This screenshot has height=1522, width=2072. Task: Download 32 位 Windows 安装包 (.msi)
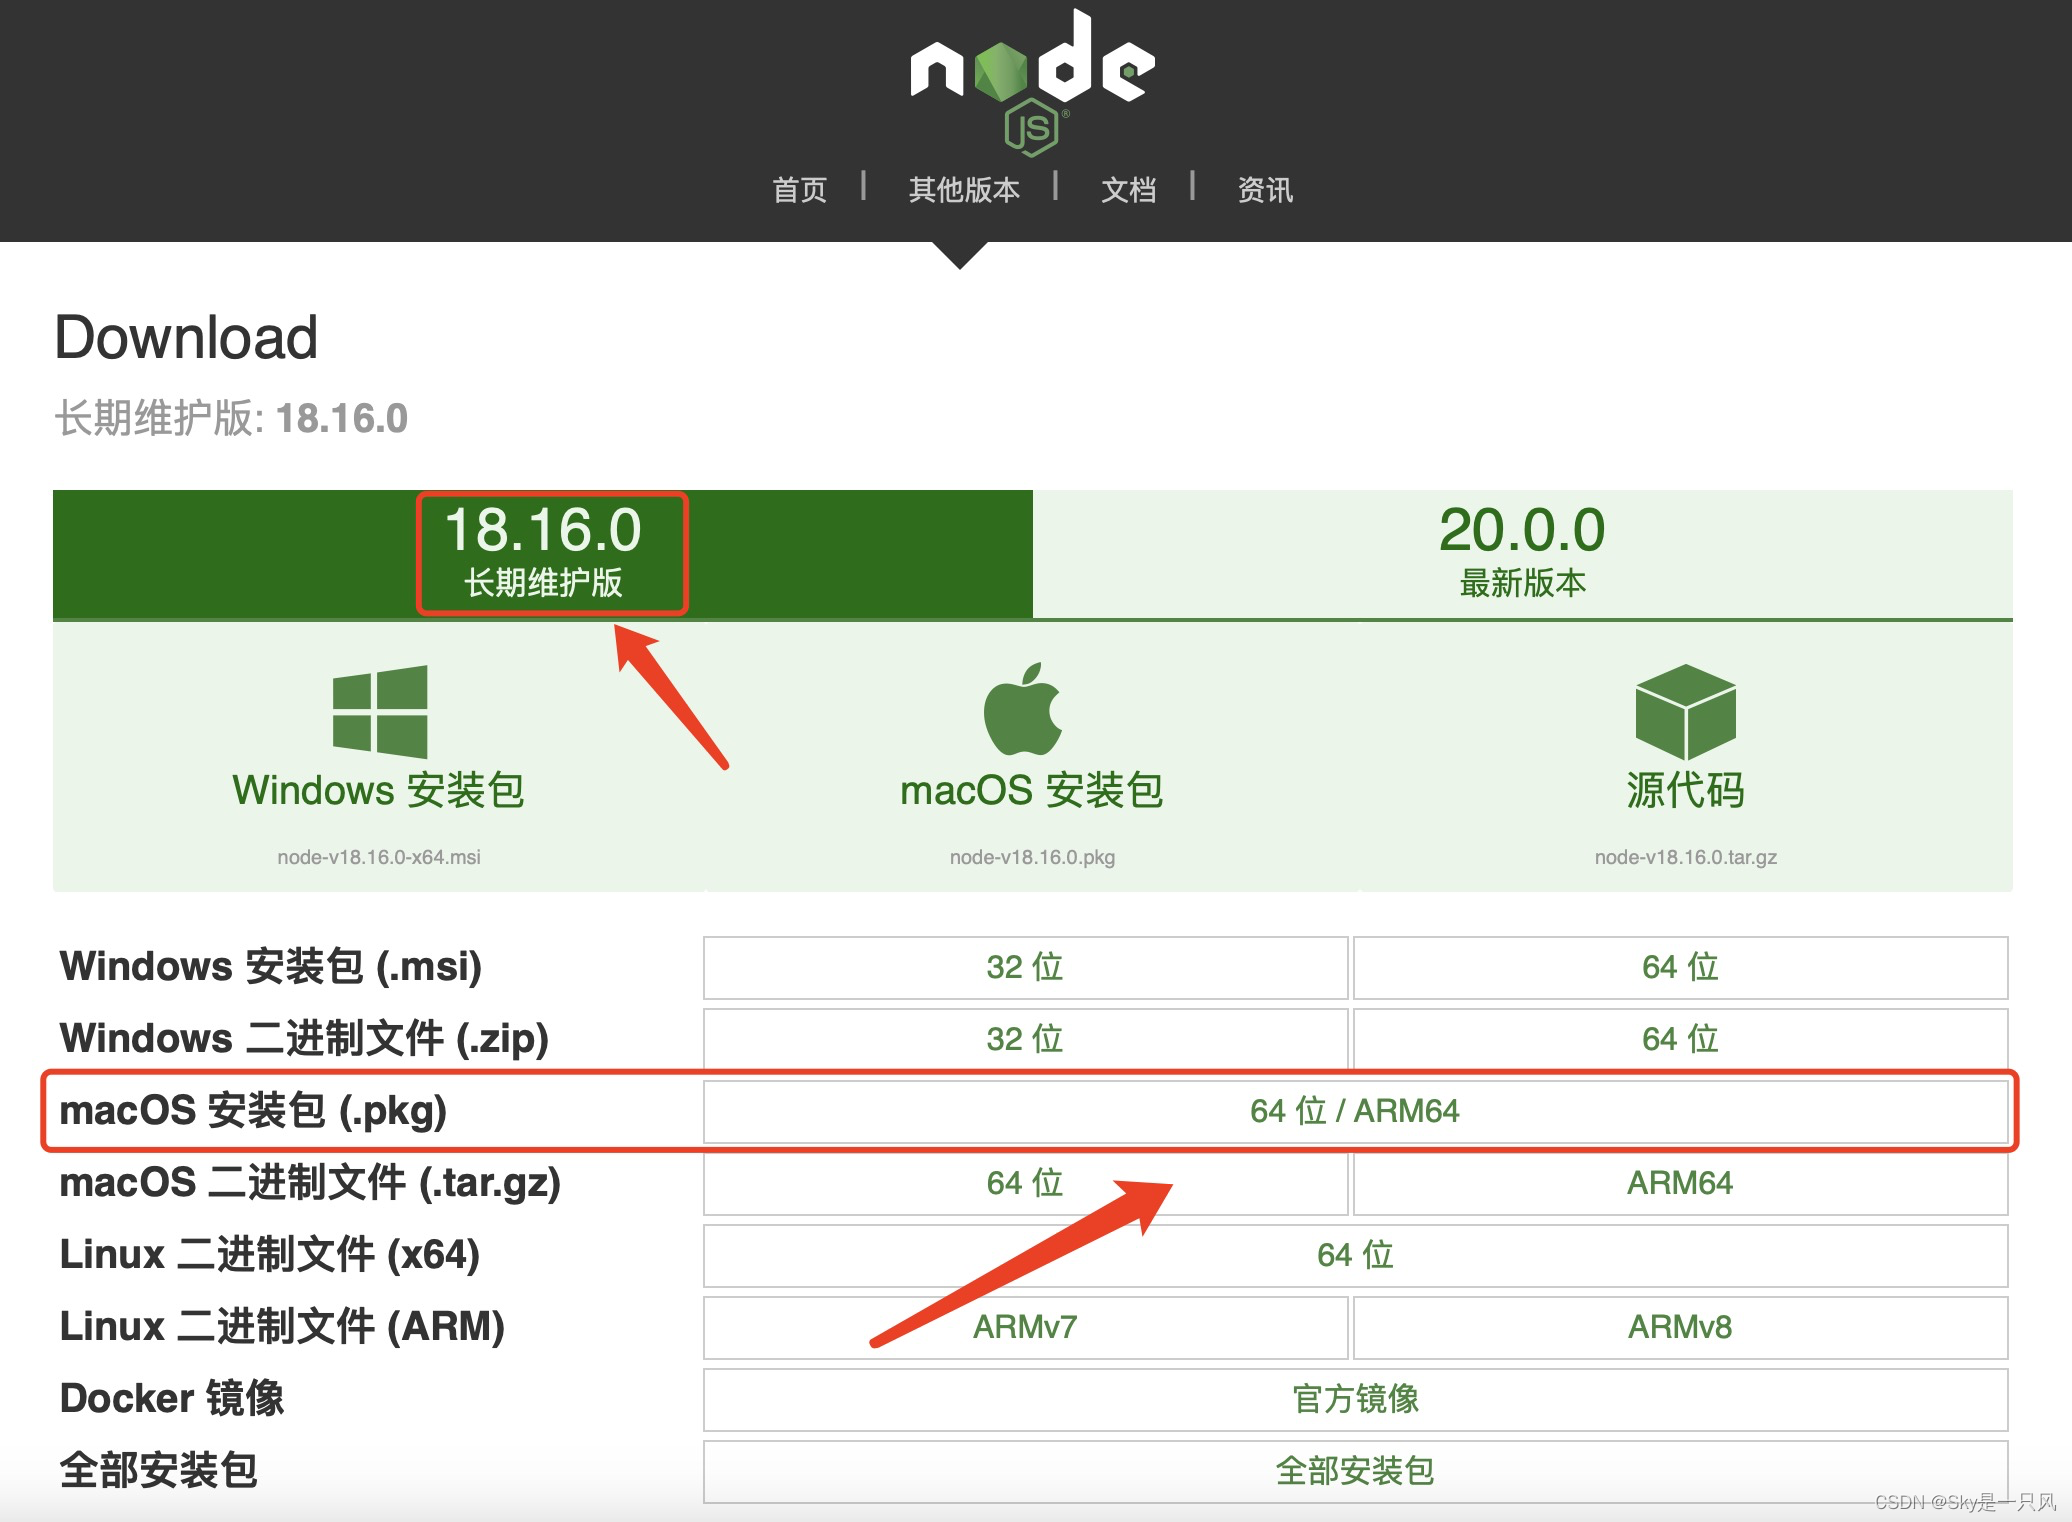point(1025,967)
